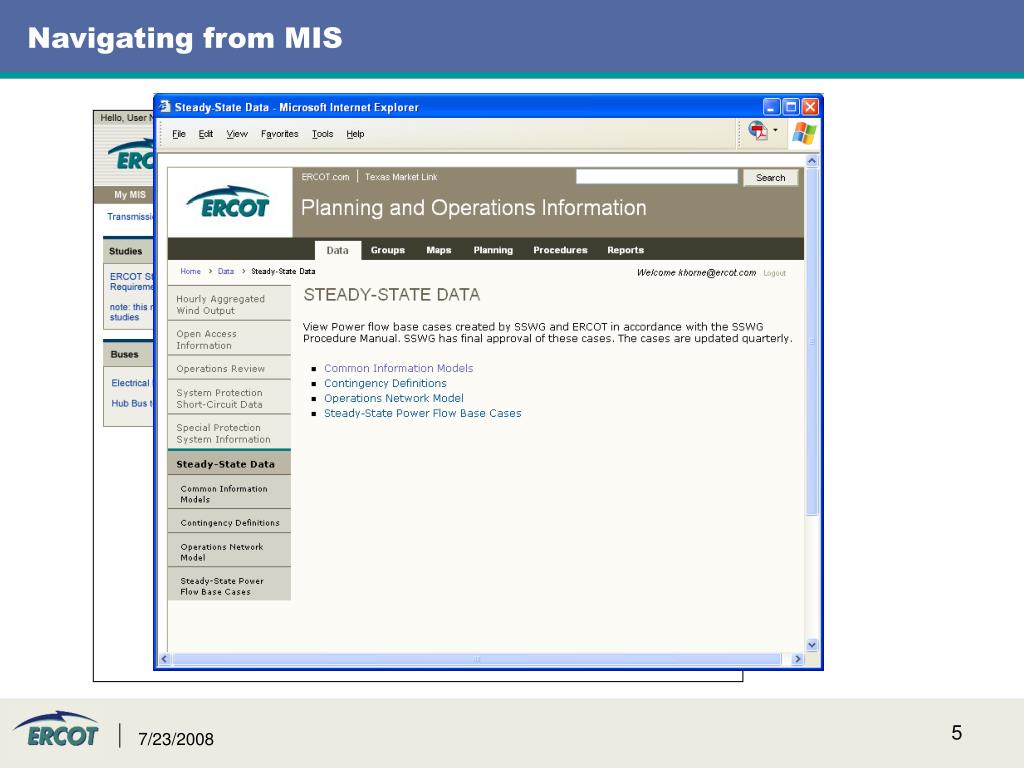Click the Data breadcrumb link
1024x768 pixels.
click(x=226, y=271)
